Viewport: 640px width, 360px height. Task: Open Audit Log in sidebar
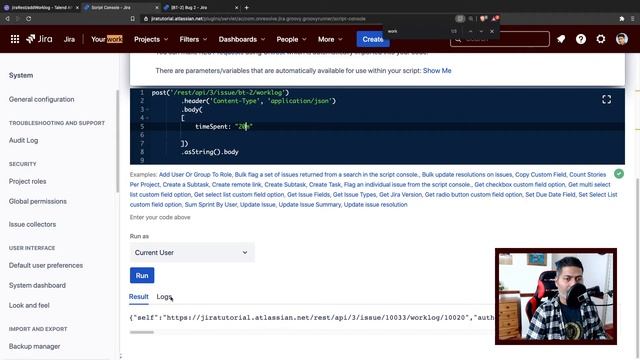pyautogui.click(x=23, y=140)
